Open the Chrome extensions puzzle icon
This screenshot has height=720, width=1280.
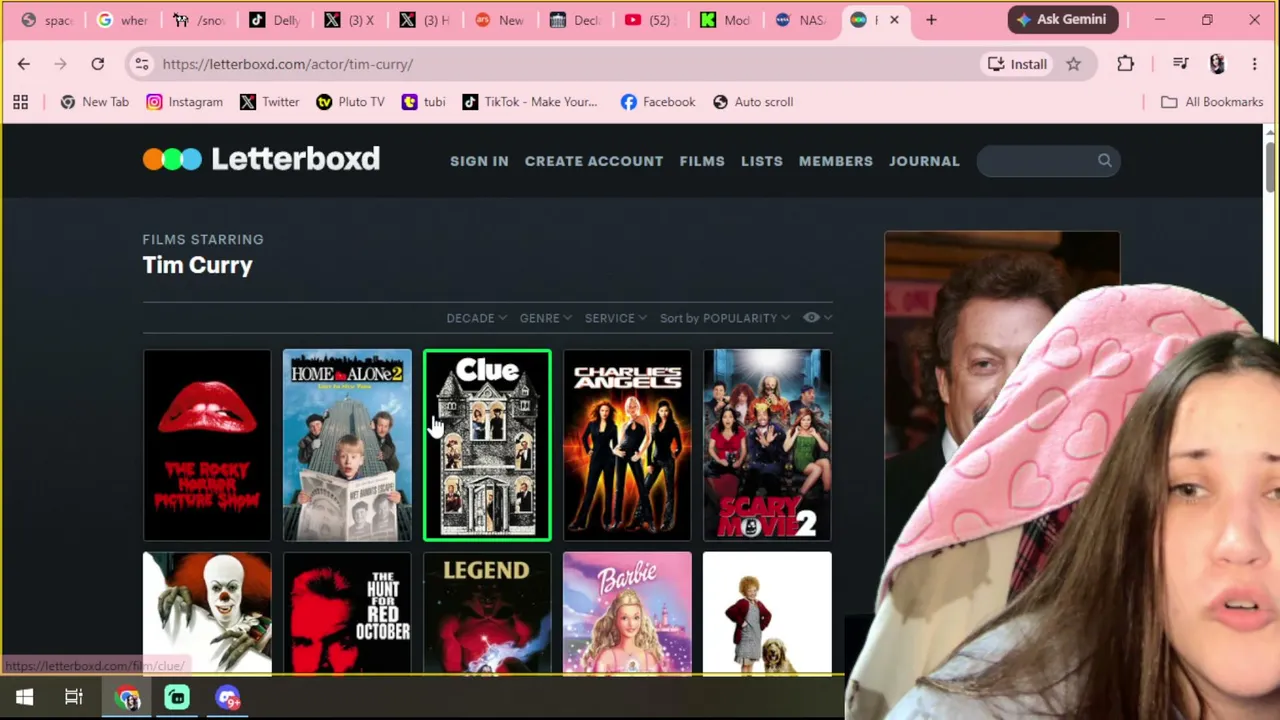pyautogui.click(x=1125, y=64)
